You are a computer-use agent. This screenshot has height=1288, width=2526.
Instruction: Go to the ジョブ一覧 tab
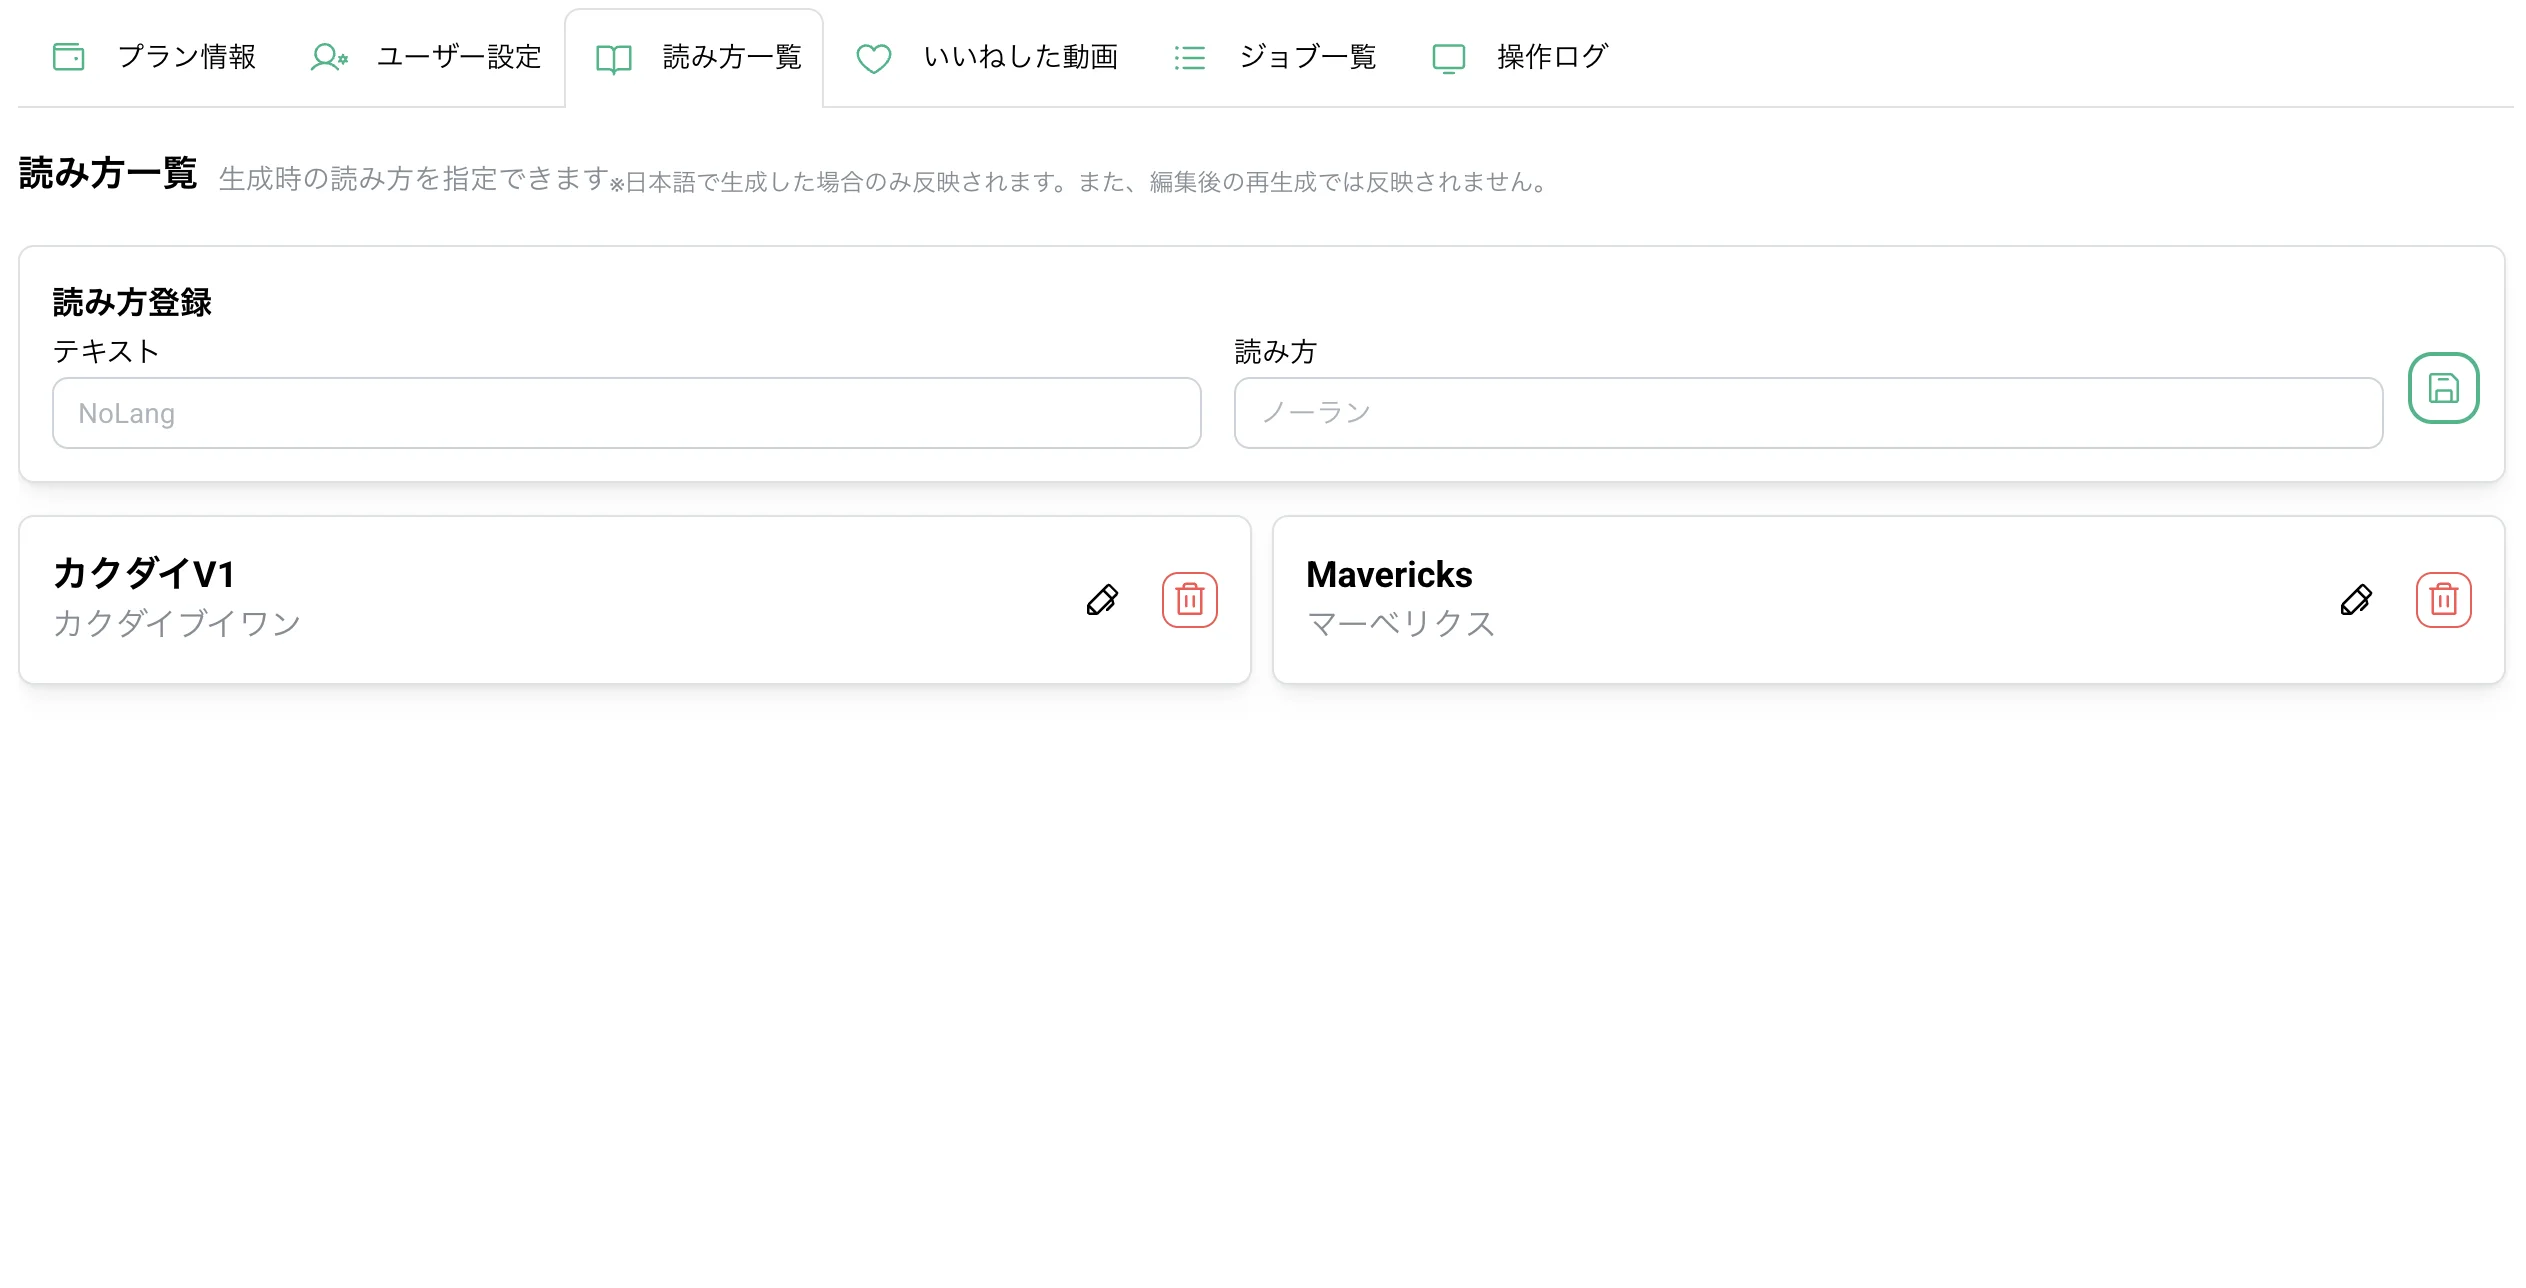(1274, 57)
